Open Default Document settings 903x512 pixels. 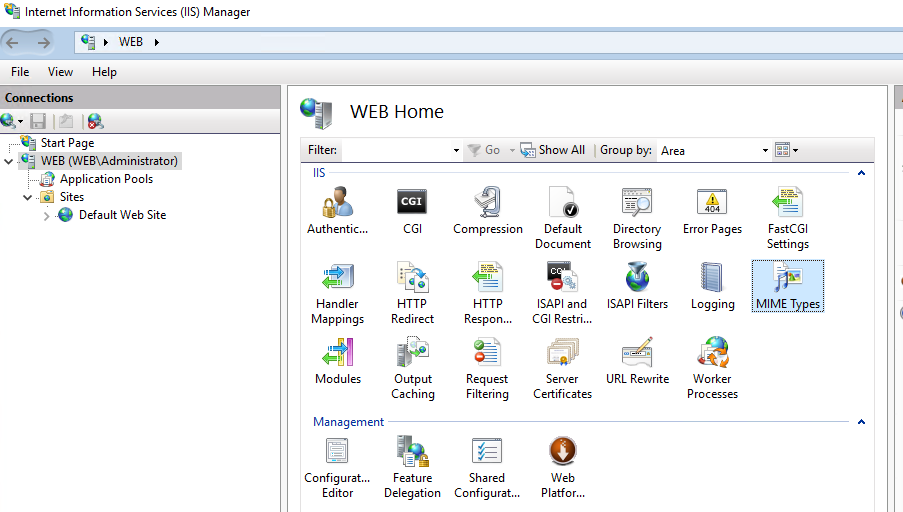pos(563,218)
